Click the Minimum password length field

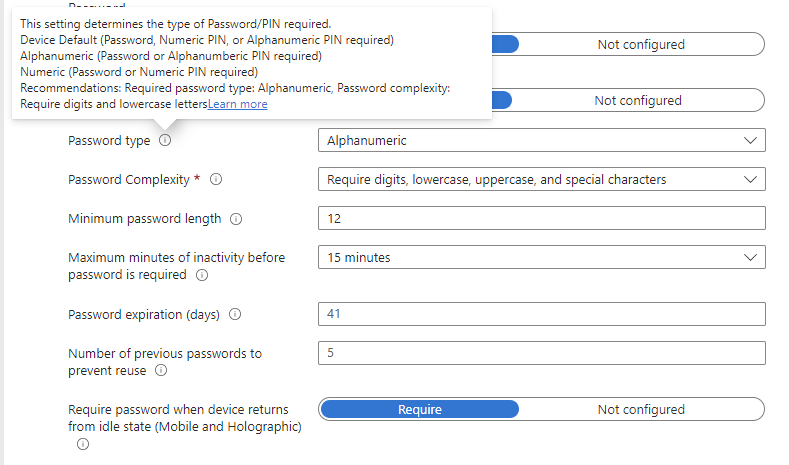541,218
